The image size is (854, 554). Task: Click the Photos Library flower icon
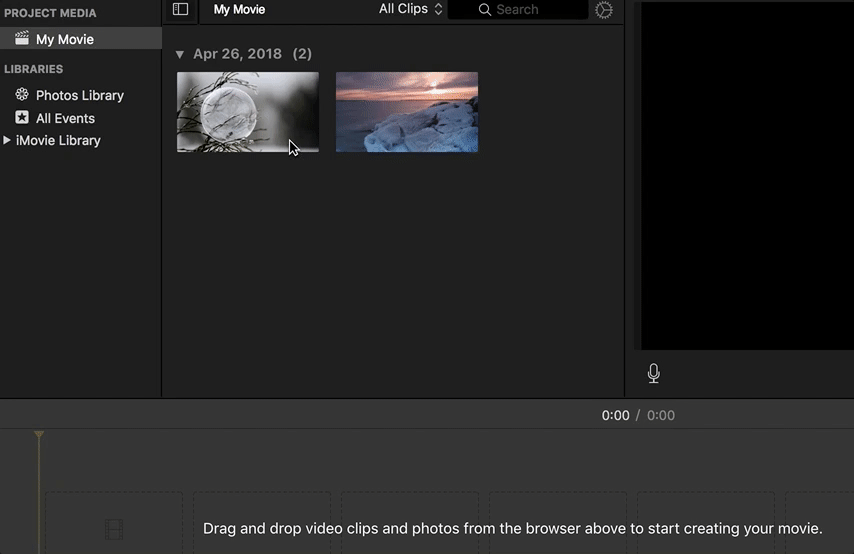pos(22,95)
